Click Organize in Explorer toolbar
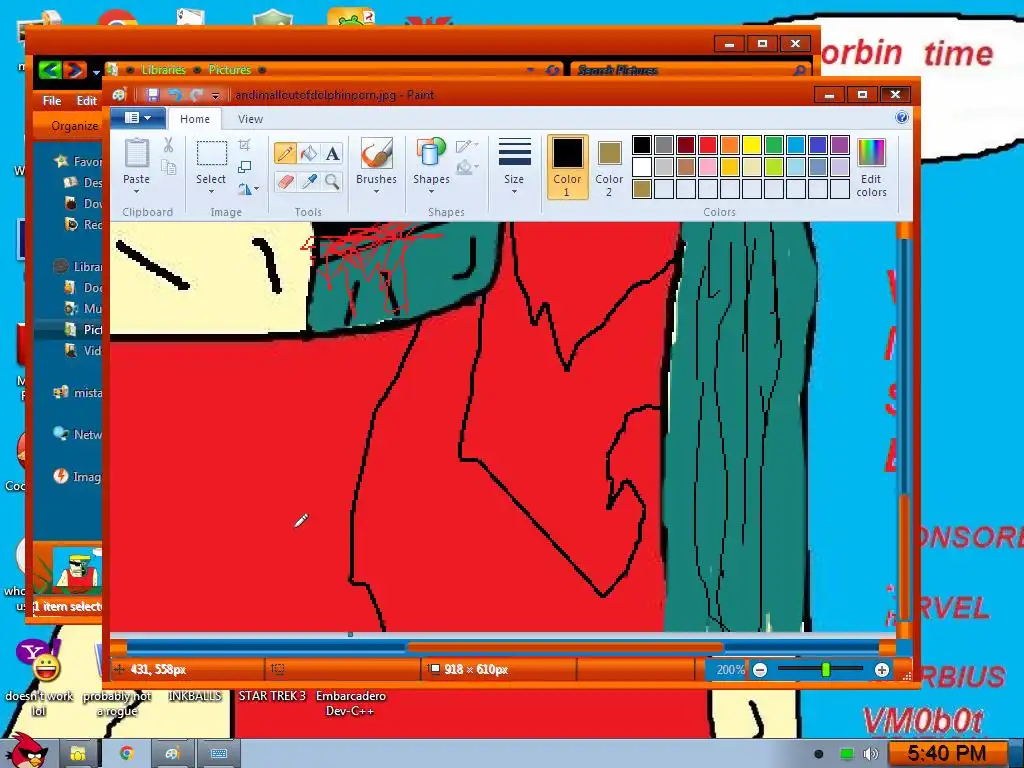The image size is (1024, 768). 74,126
